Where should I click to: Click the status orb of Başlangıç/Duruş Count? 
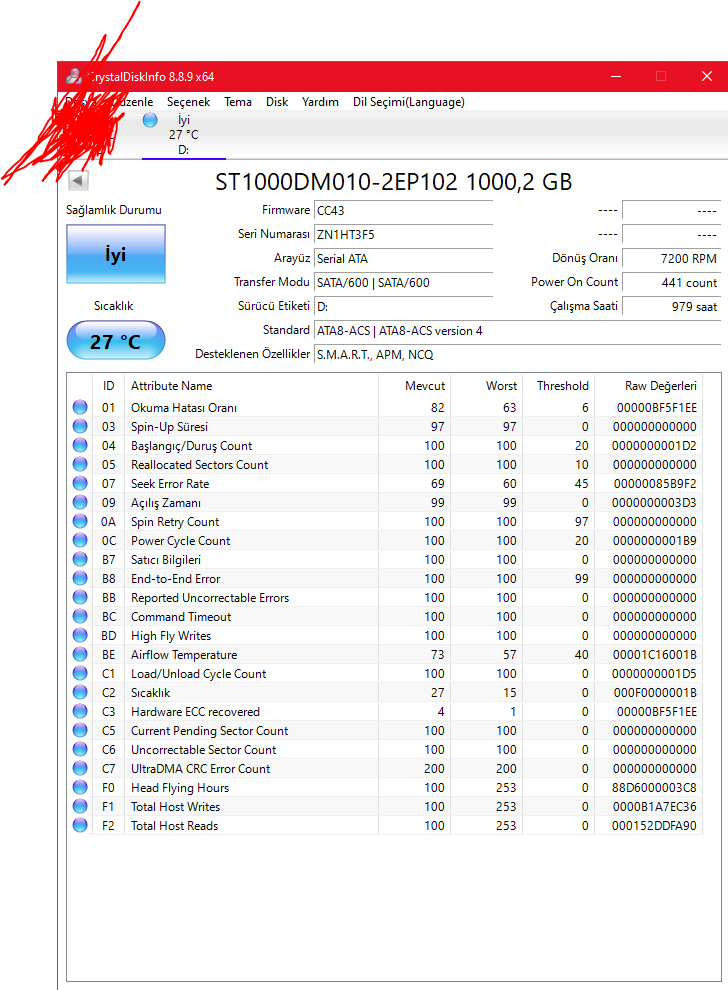click(x=80, y=445)
